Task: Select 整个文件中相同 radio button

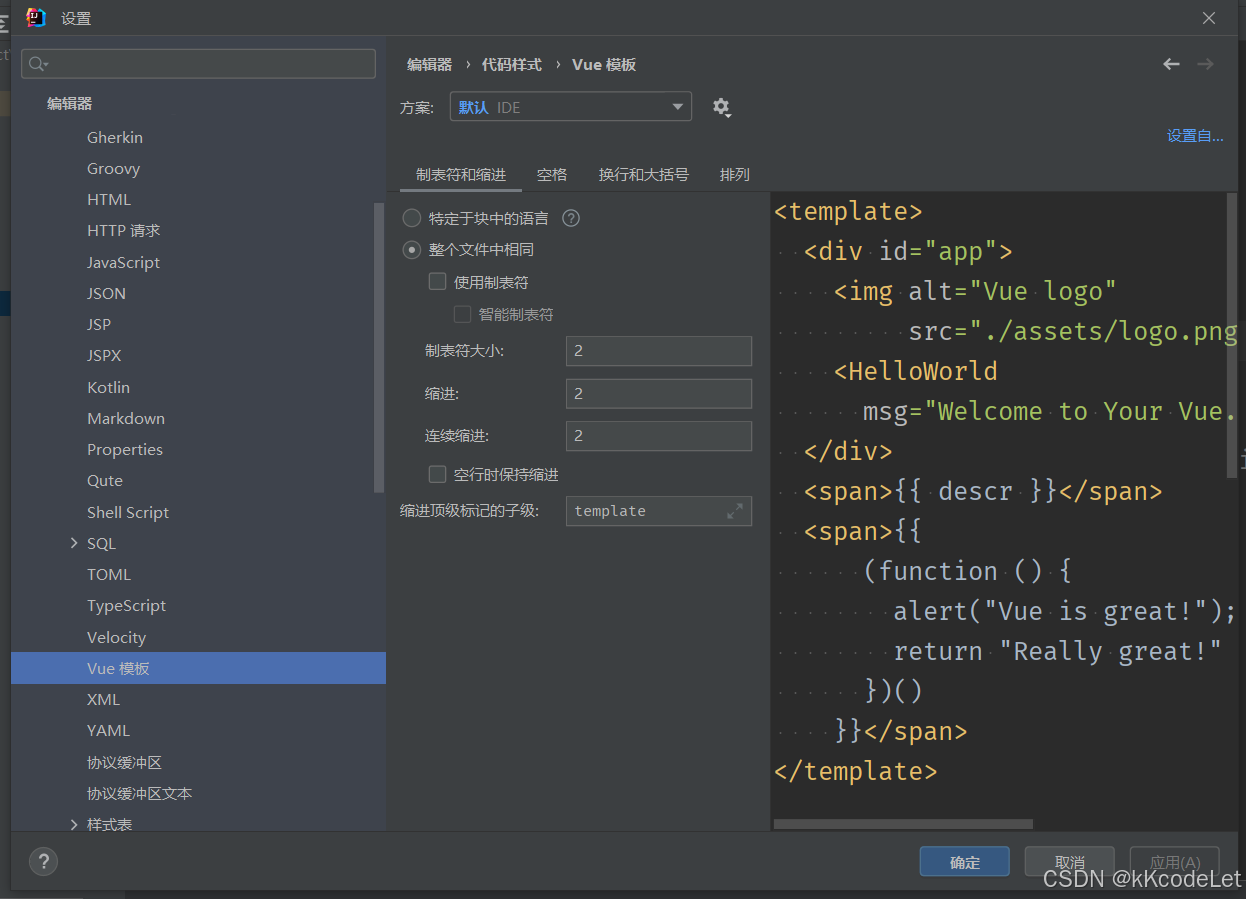Action: coord(411,250)
